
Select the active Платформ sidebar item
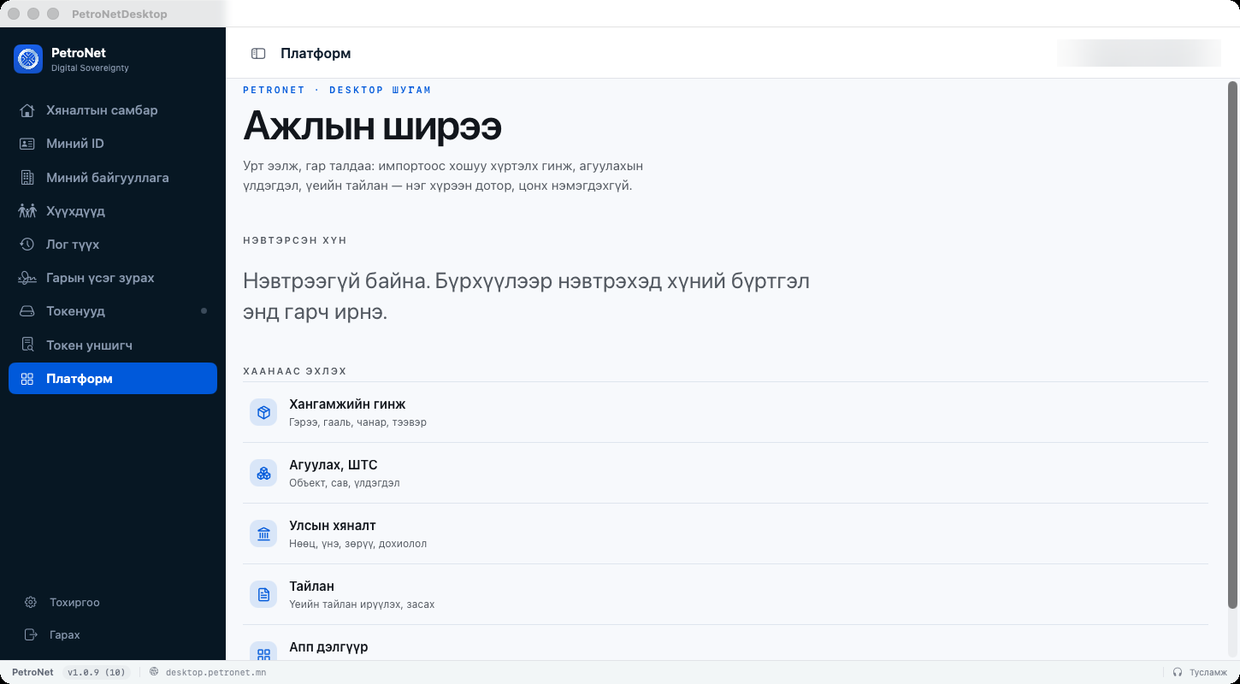[113, 378]
